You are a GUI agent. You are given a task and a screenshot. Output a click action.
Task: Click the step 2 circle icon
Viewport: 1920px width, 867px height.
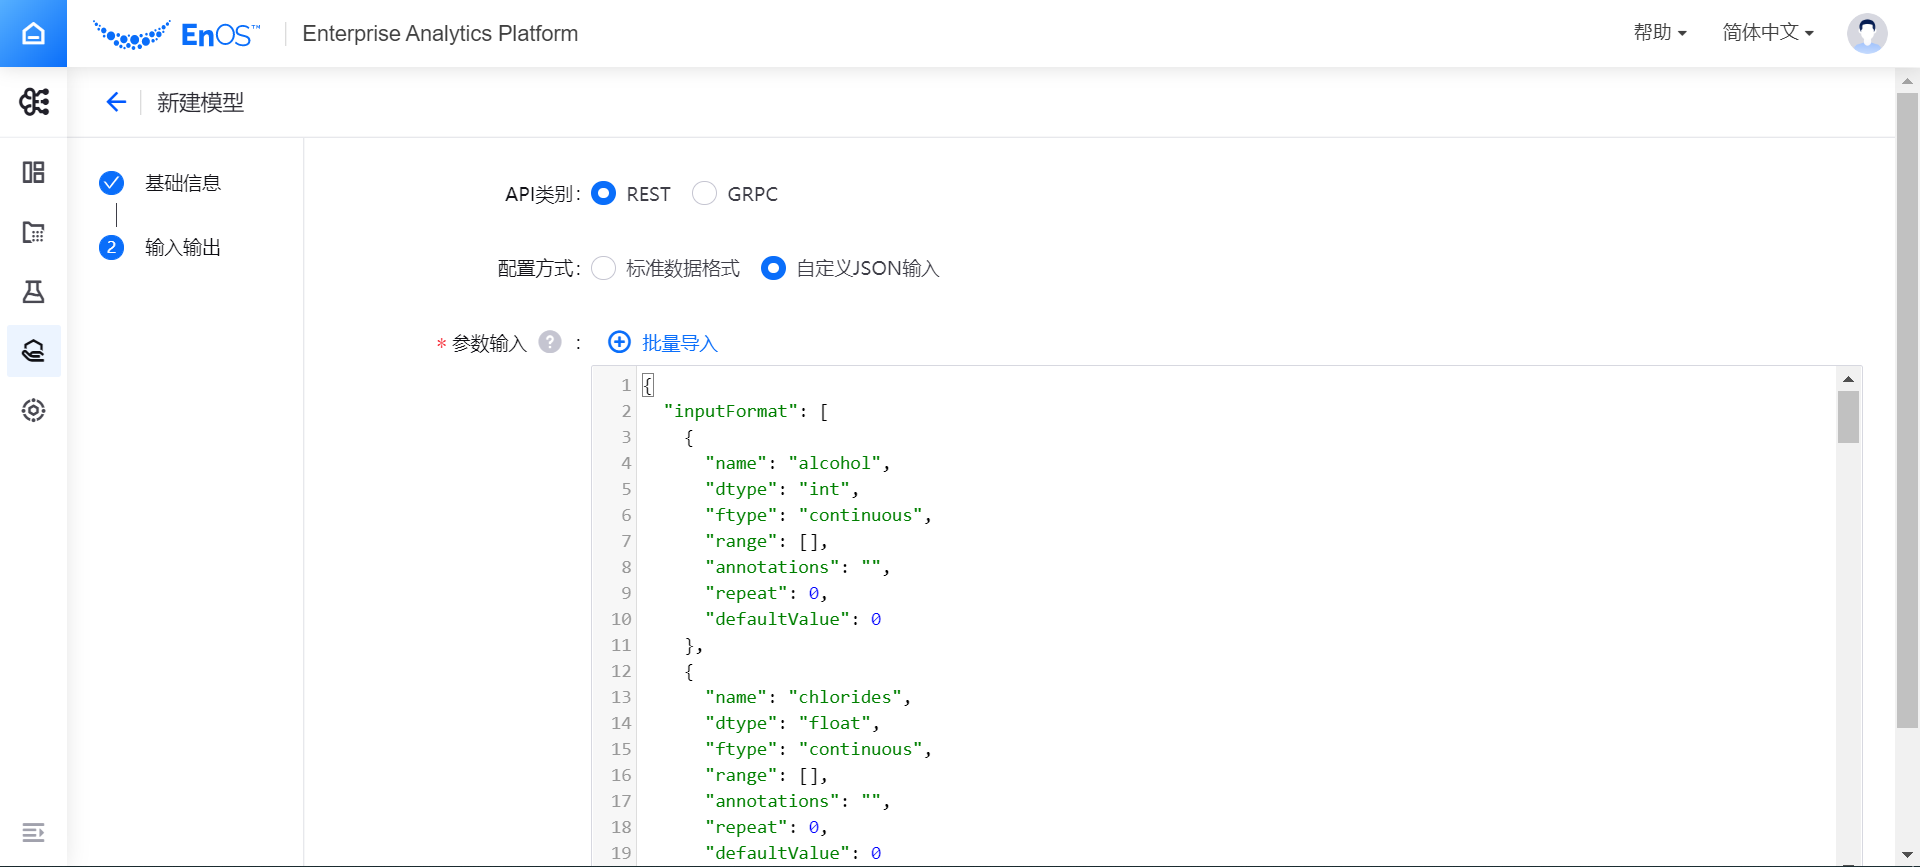tap(111, 247)
